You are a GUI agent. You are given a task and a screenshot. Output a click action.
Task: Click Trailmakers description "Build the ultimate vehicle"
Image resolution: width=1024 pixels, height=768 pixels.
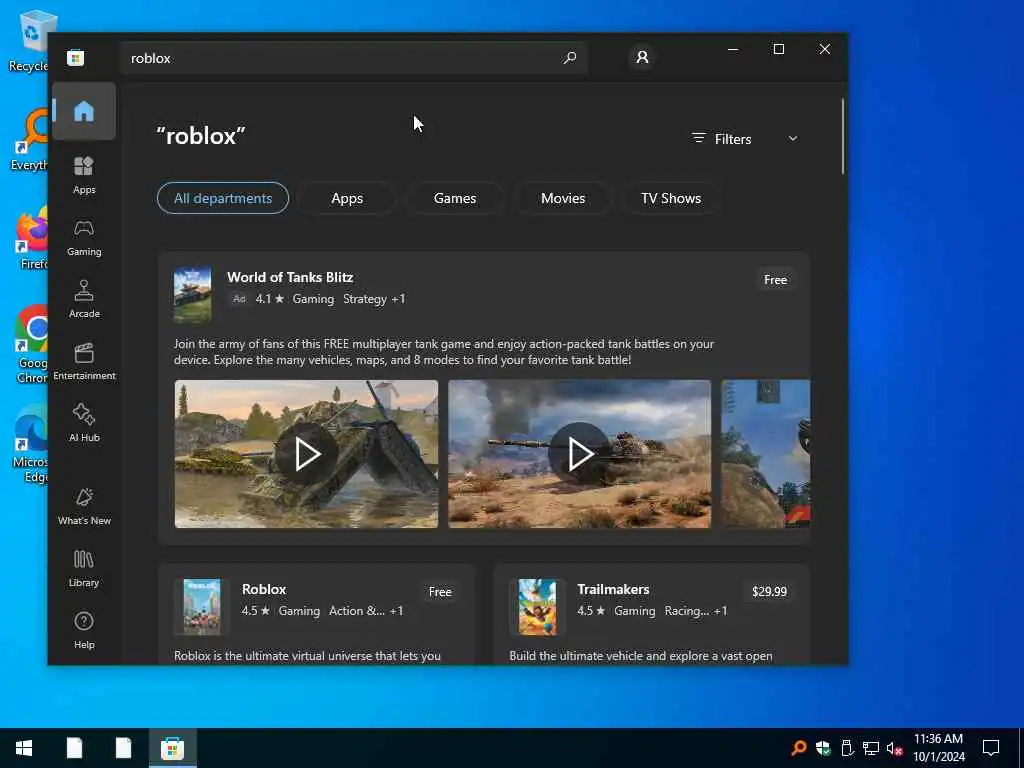(x=641, y=656)
